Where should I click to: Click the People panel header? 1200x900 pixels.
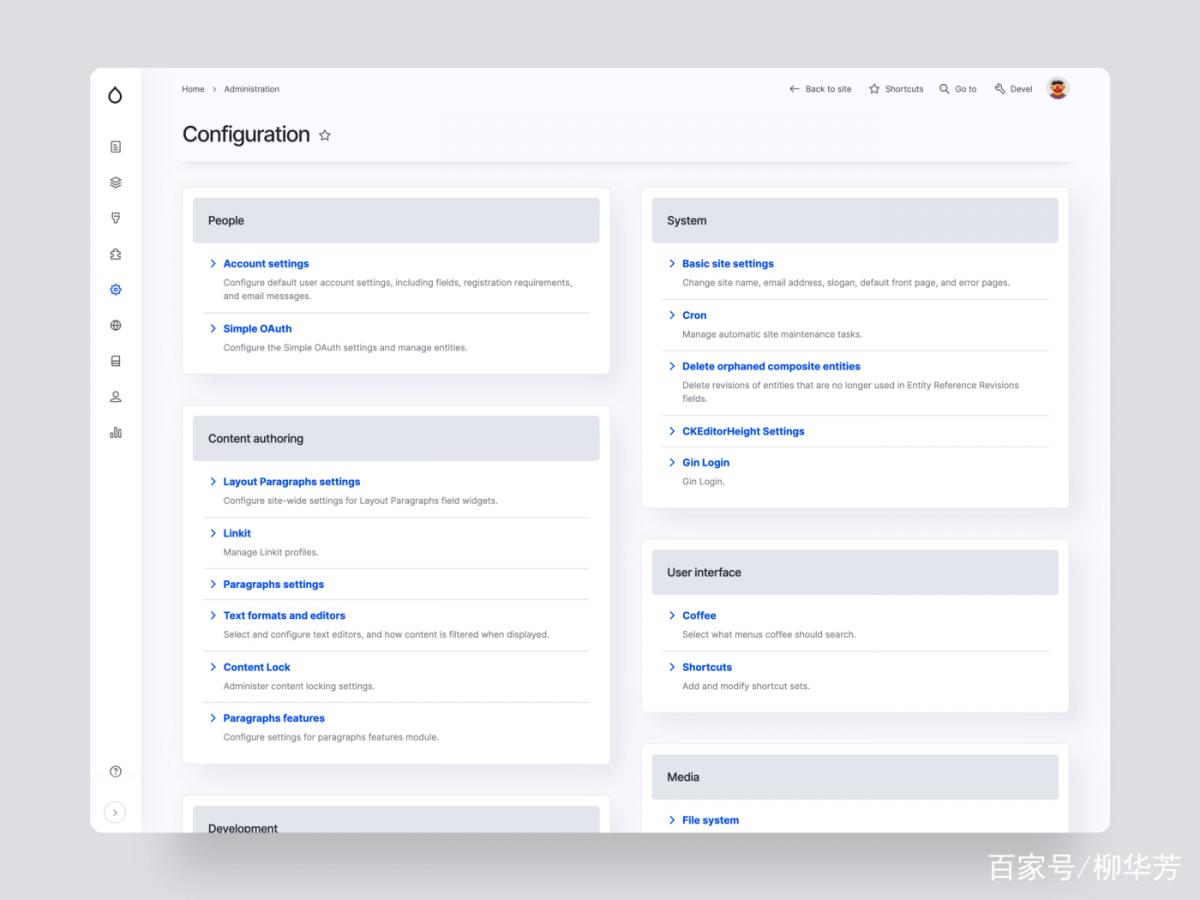tap(396, 220)
